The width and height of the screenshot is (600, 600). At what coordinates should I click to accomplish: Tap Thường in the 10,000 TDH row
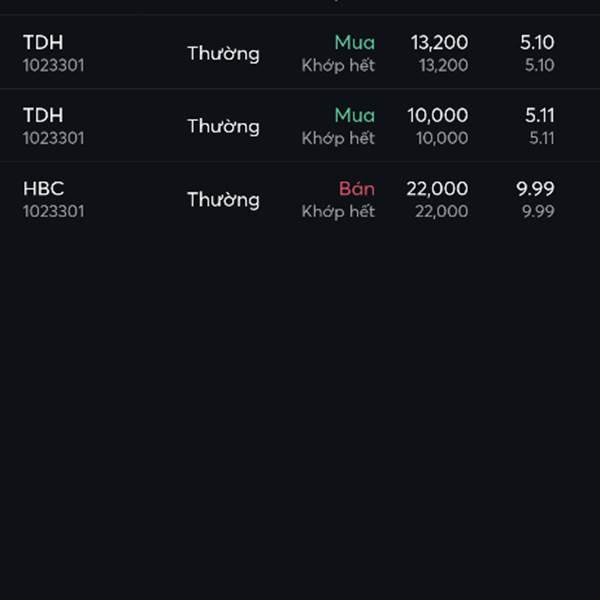[x=223, y=127]
